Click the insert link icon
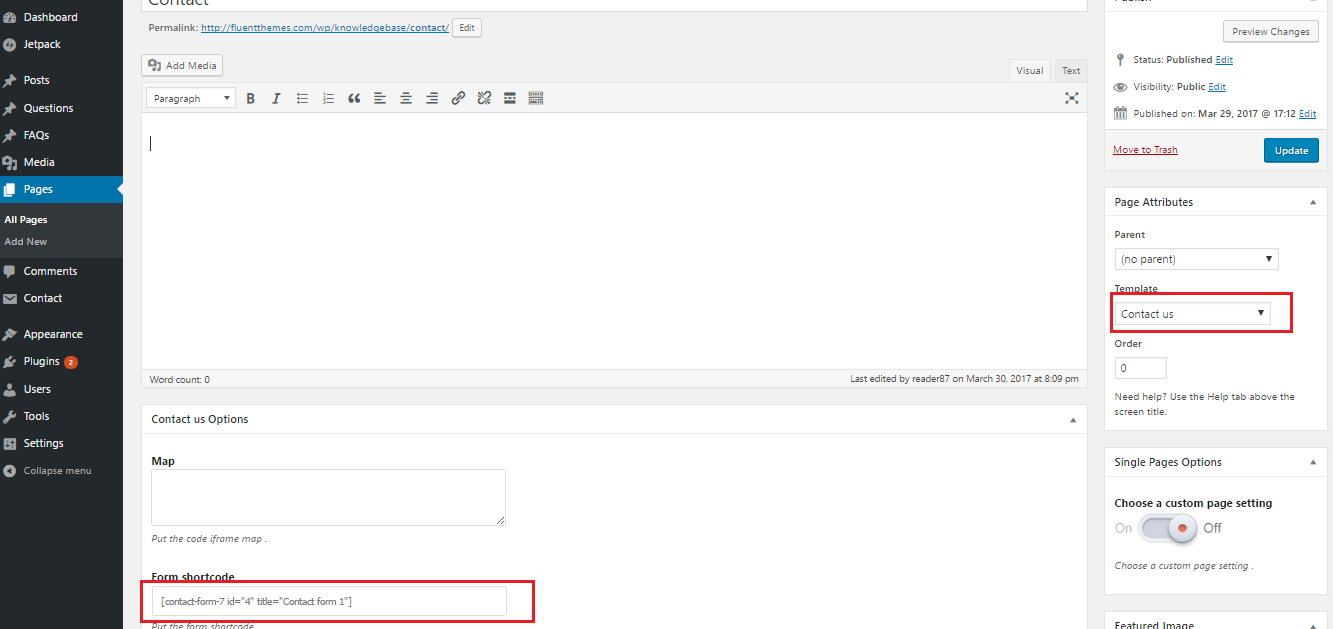1333x629 pixels. [458, 98]
